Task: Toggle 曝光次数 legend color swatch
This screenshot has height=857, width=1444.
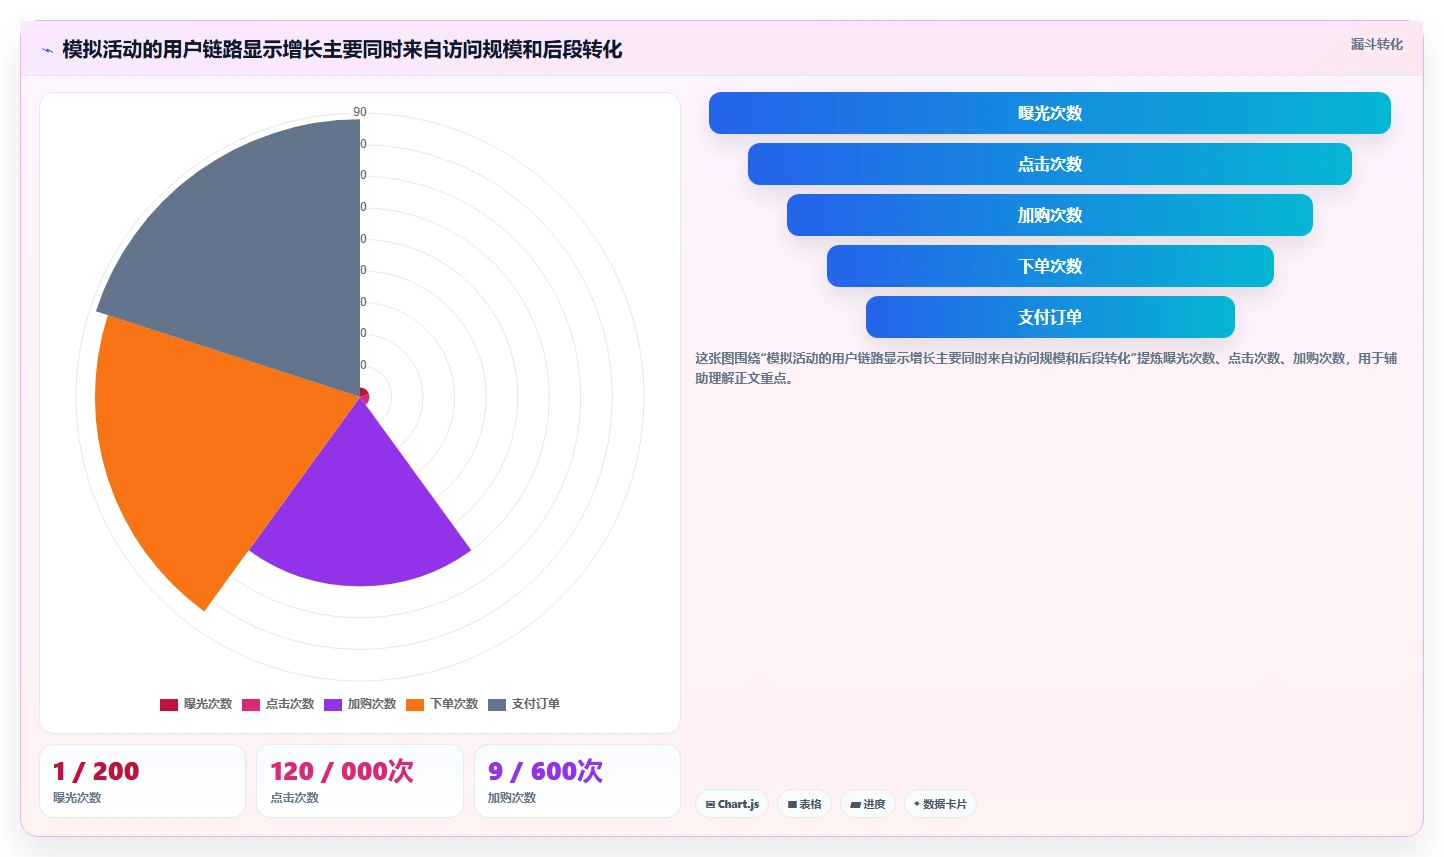Action: coord(169,704)
